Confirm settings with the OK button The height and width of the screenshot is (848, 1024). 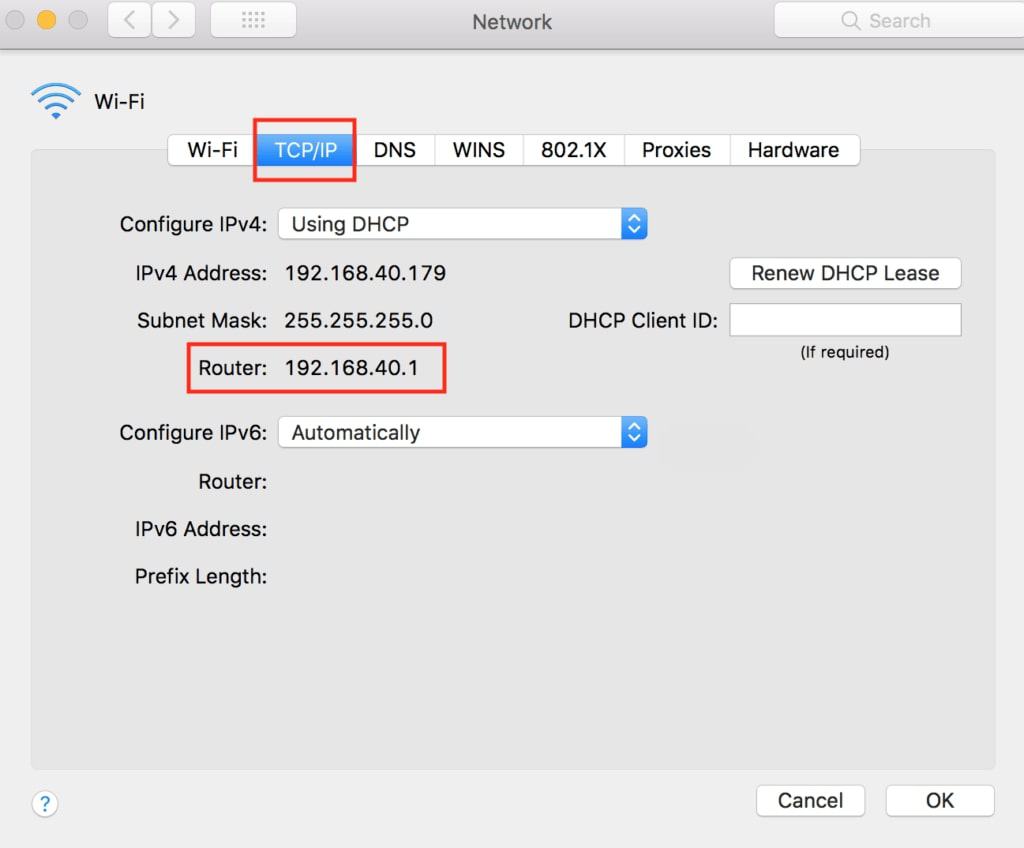[940, 801]
